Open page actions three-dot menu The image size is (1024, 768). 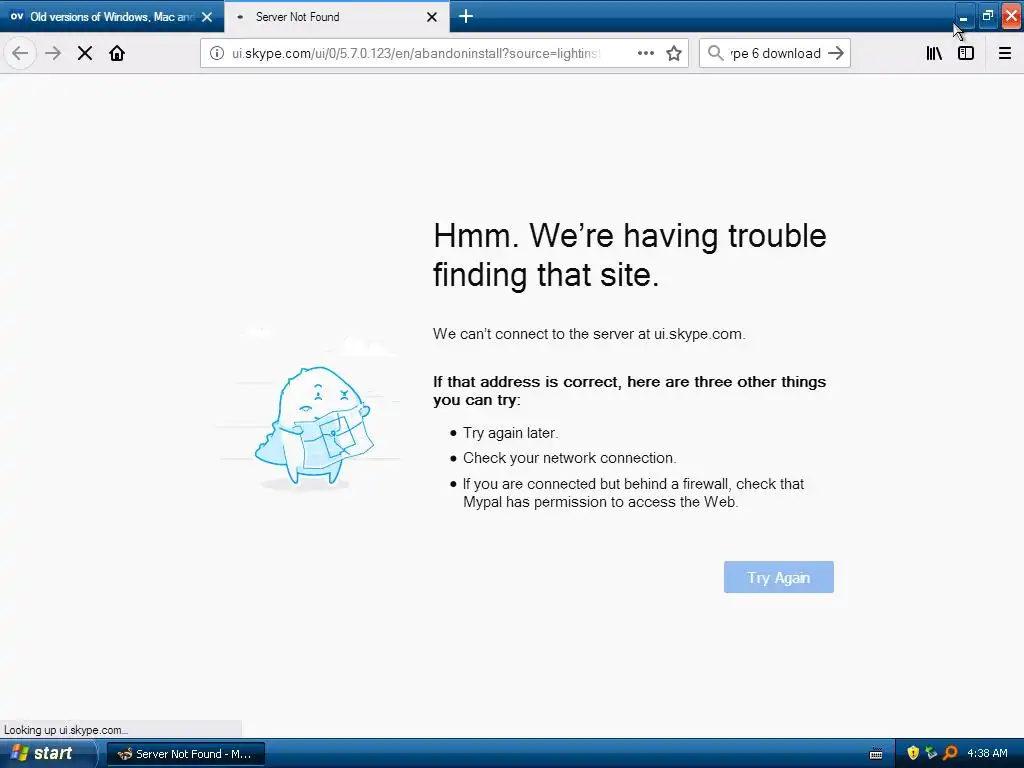(646, 54)
